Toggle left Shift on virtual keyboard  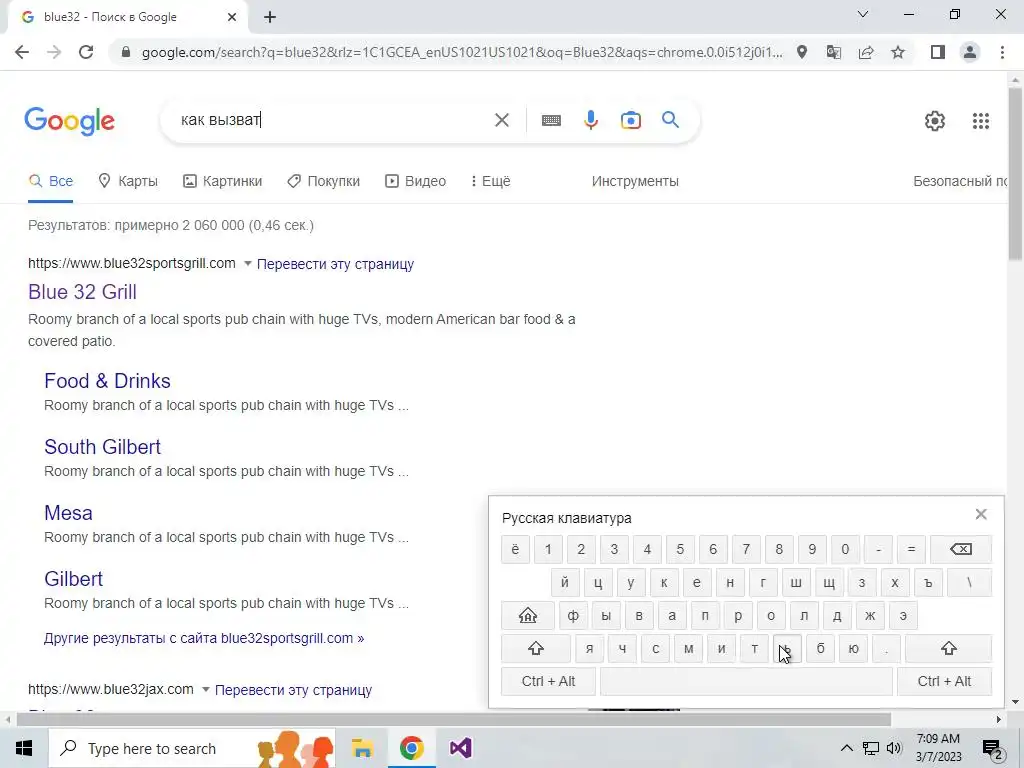(x=536, y=648)
